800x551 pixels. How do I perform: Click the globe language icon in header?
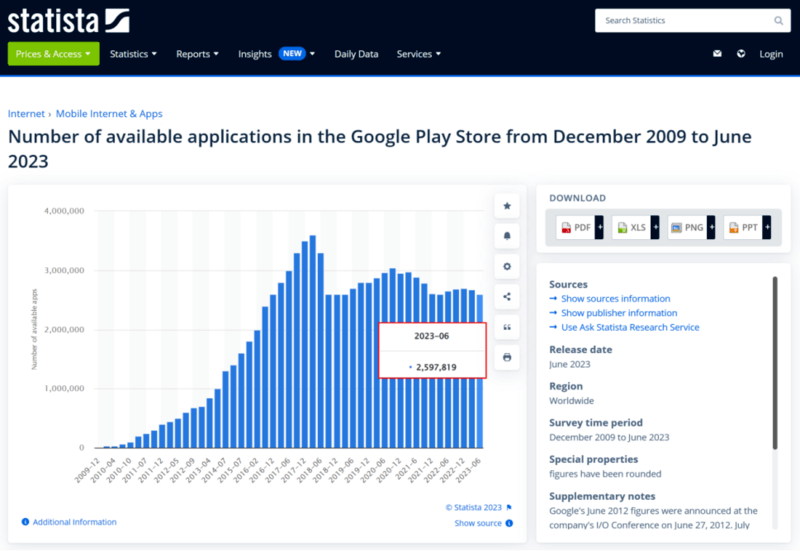[x=741, y=54]
